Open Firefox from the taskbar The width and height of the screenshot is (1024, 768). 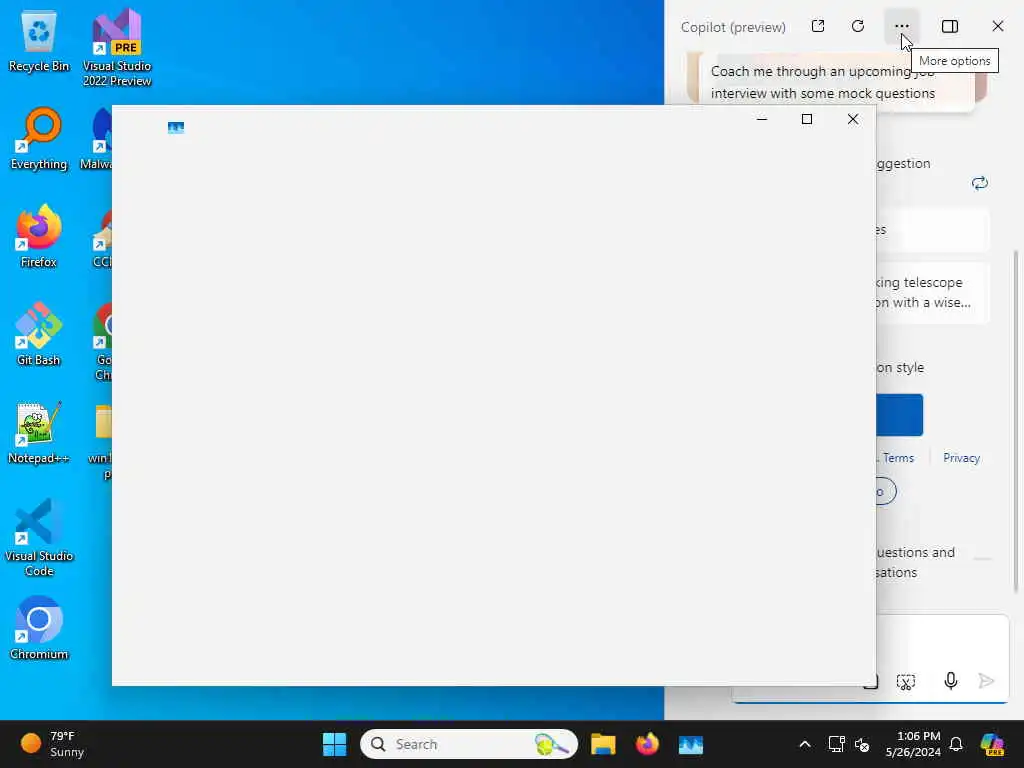(647, 744)
